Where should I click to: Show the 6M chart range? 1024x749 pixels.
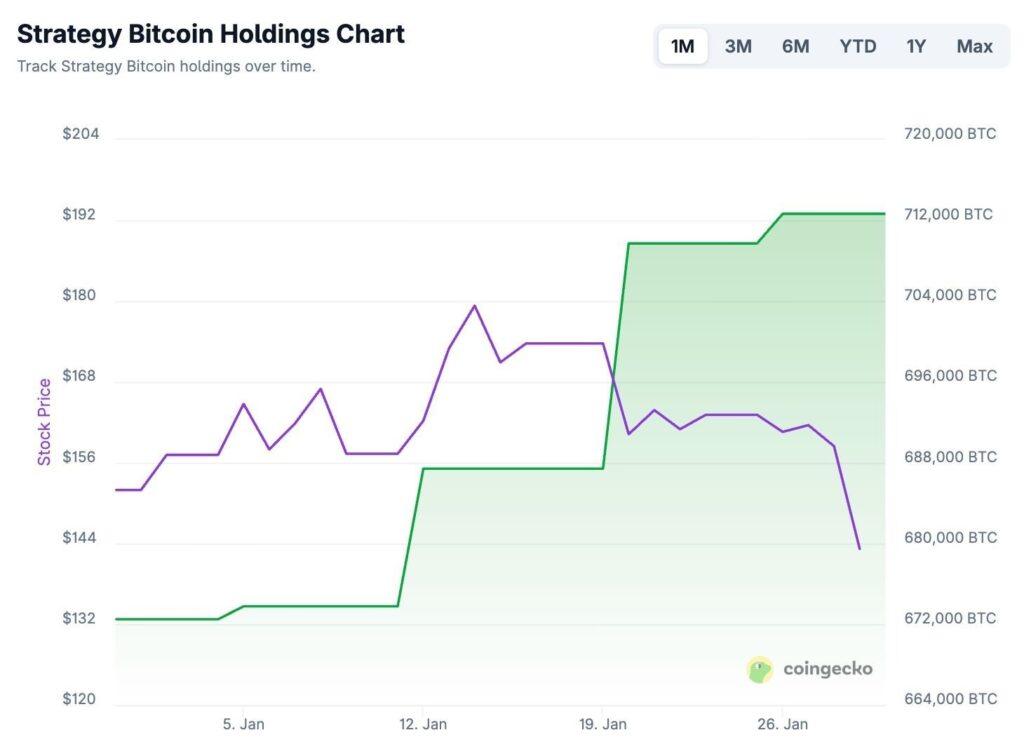pyautogui.click(x=796, y=46)
